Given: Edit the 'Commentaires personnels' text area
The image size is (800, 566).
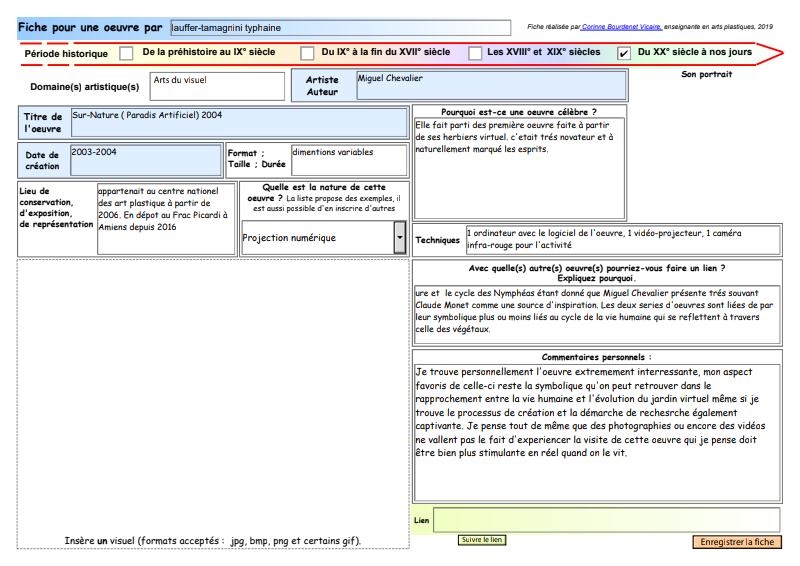Looking at the screenshot, I should click(x=597, y=432).
